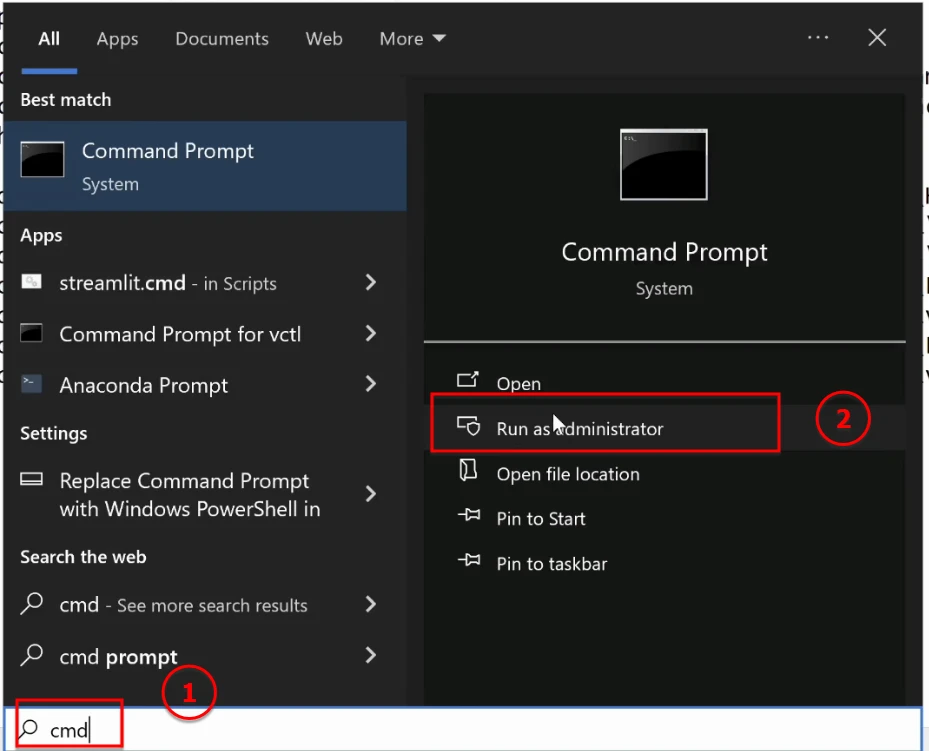
Task: Open the More dropdown
Action: point(412,38)
